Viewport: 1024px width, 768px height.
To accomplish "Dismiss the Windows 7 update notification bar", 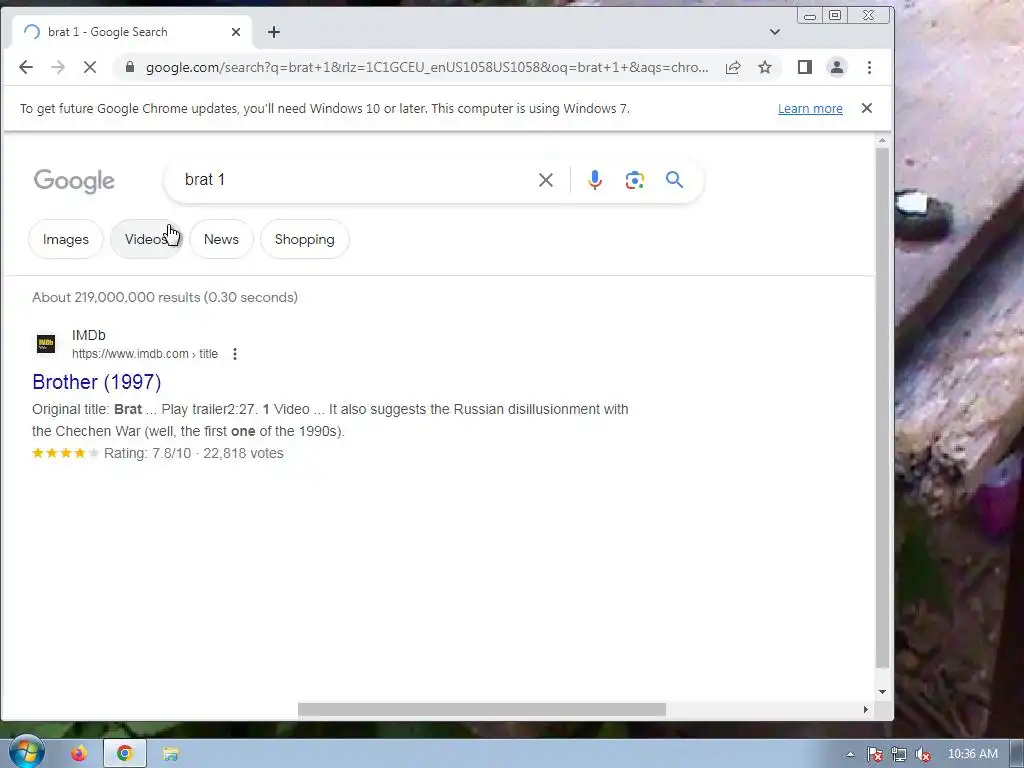I will pyautogui.click(x=867, y=108).
